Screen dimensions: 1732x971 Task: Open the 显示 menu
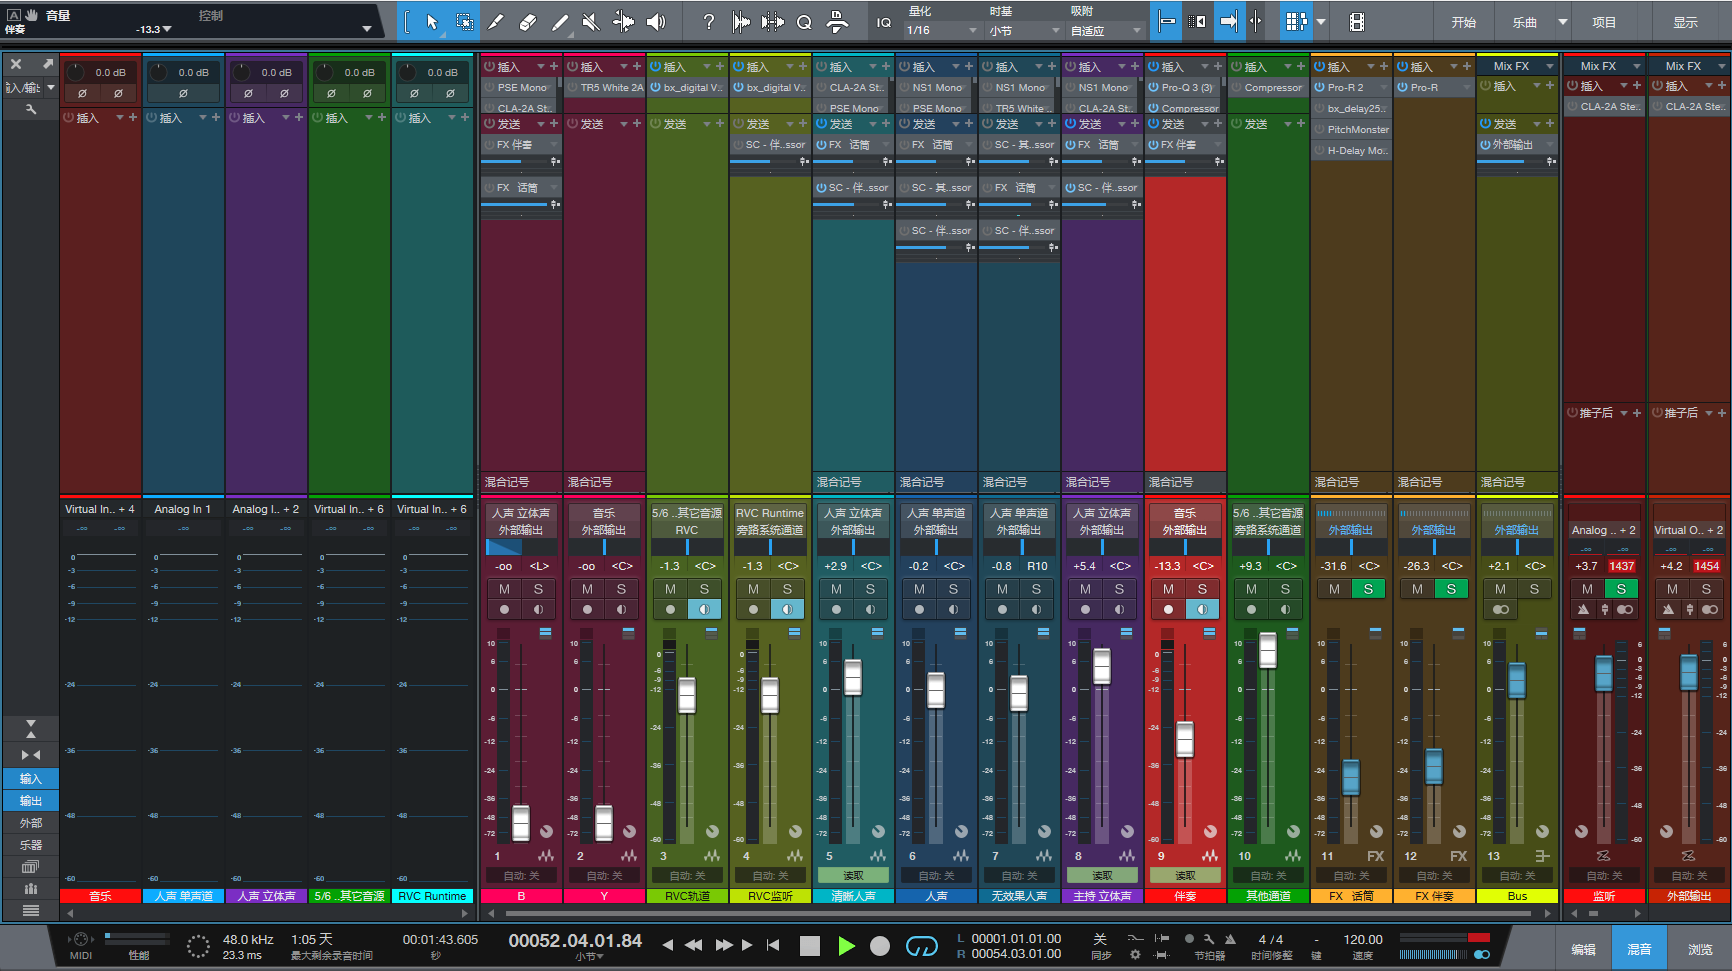(1686, 22)
